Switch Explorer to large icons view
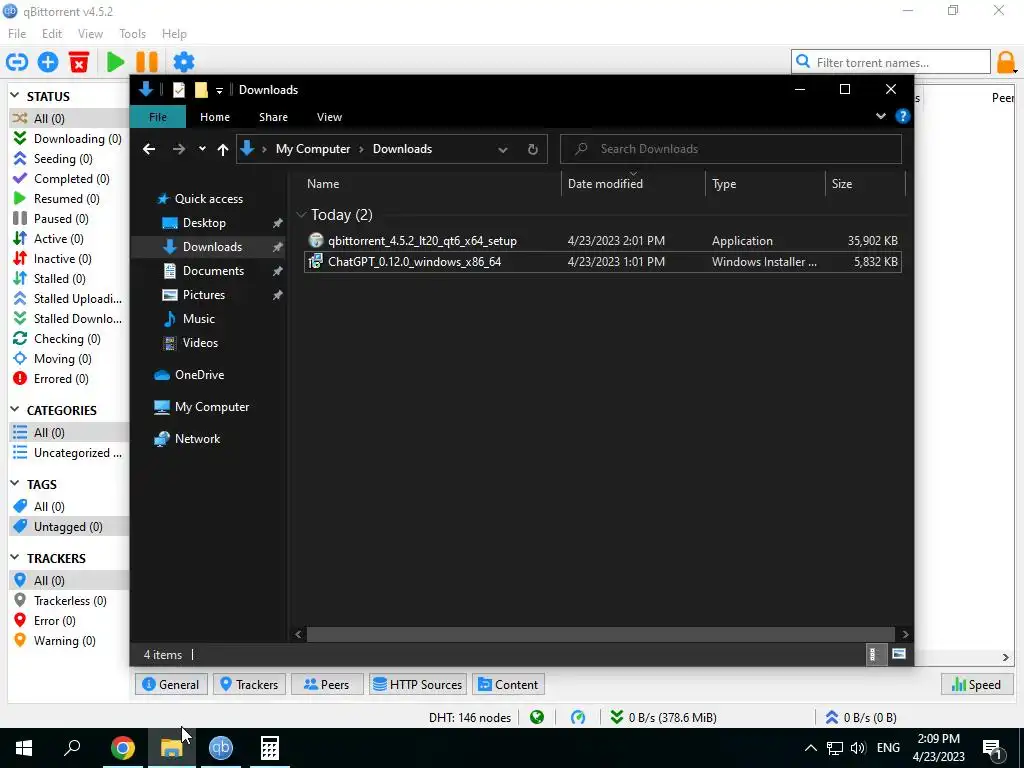 pyautogui.click(x=899, y=654)
